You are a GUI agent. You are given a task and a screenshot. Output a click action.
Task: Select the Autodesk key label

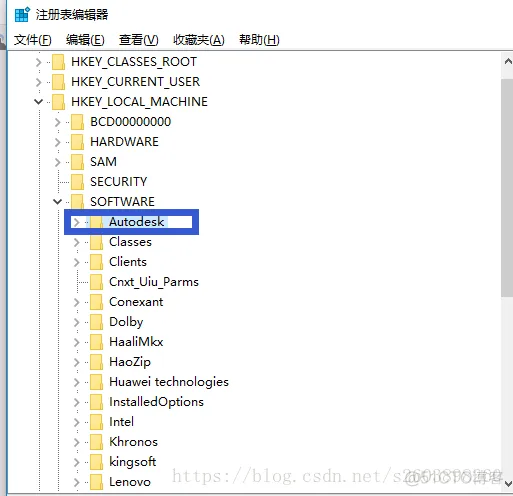(x=137, y=222)
